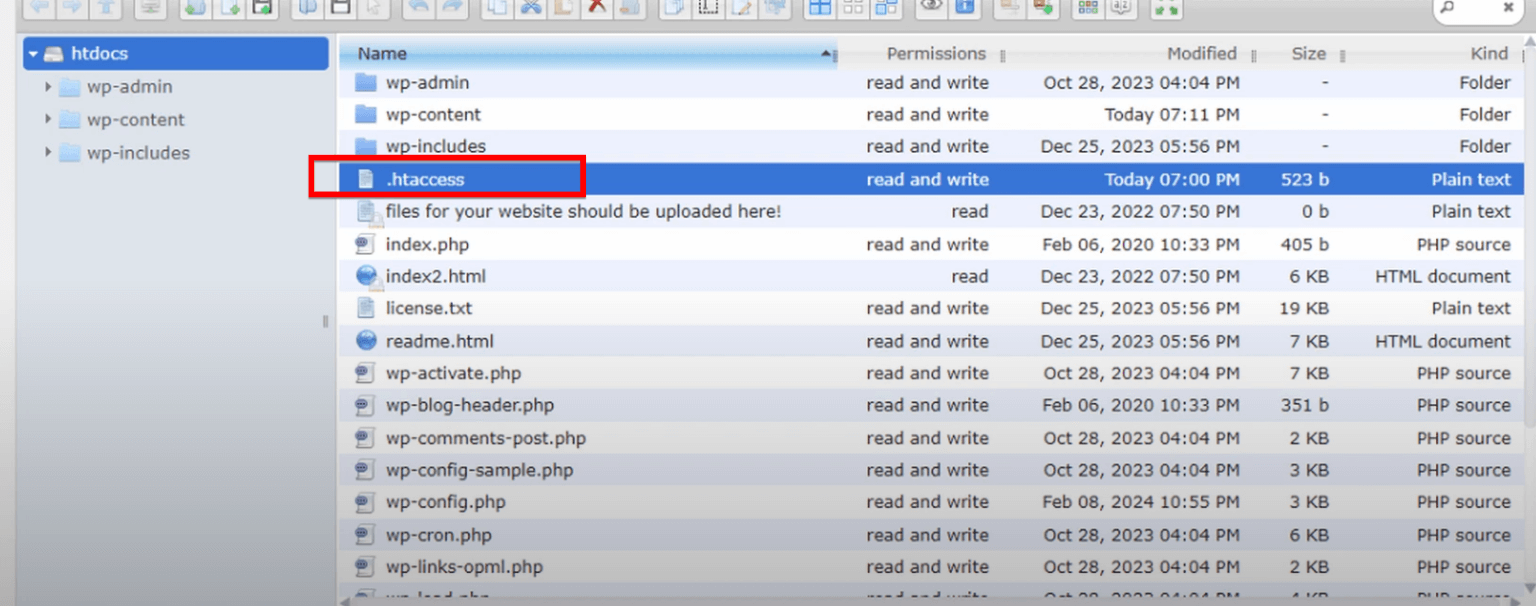
Task: Sort the list by the Size column
Action: (x=1308, y=53)
